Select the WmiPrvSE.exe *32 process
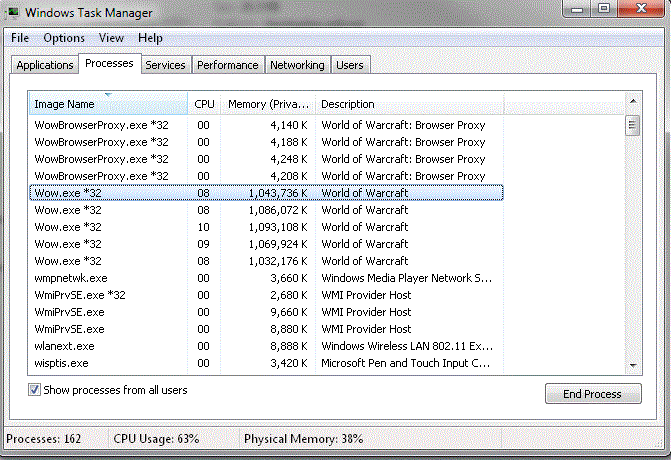This screenshot has width=671, height=460. [266, 295]
